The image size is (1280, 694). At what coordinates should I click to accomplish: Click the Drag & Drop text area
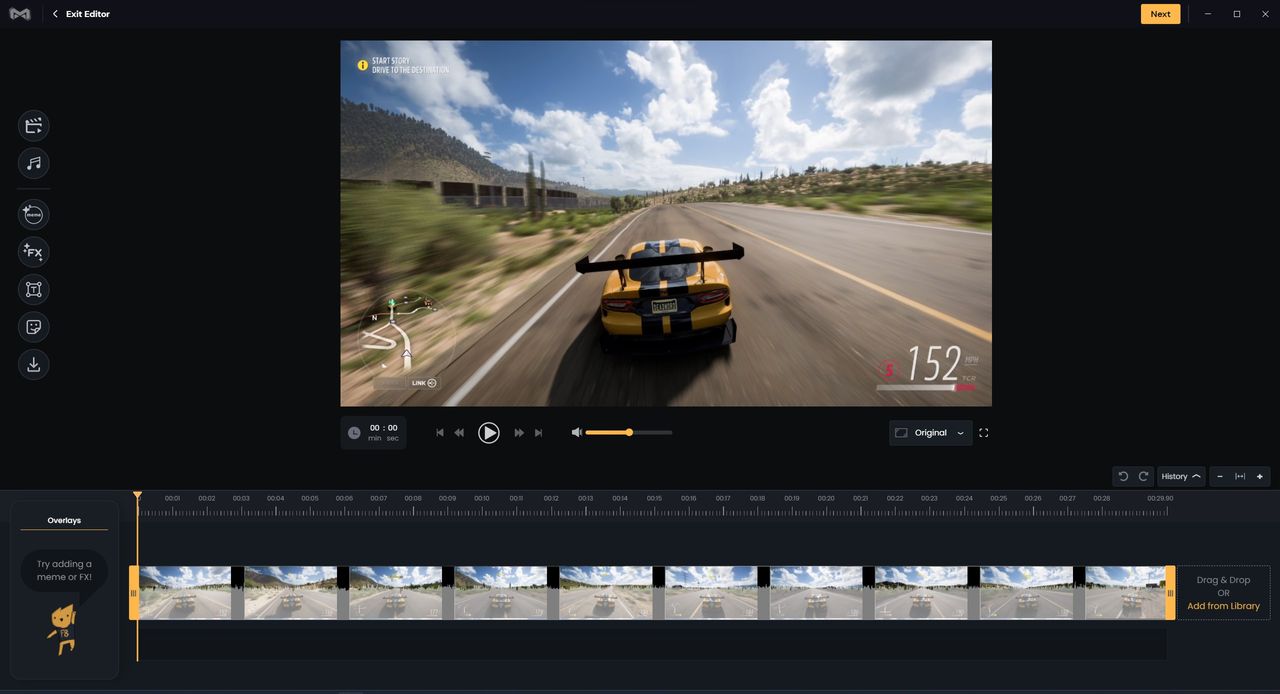(1223, 580)
